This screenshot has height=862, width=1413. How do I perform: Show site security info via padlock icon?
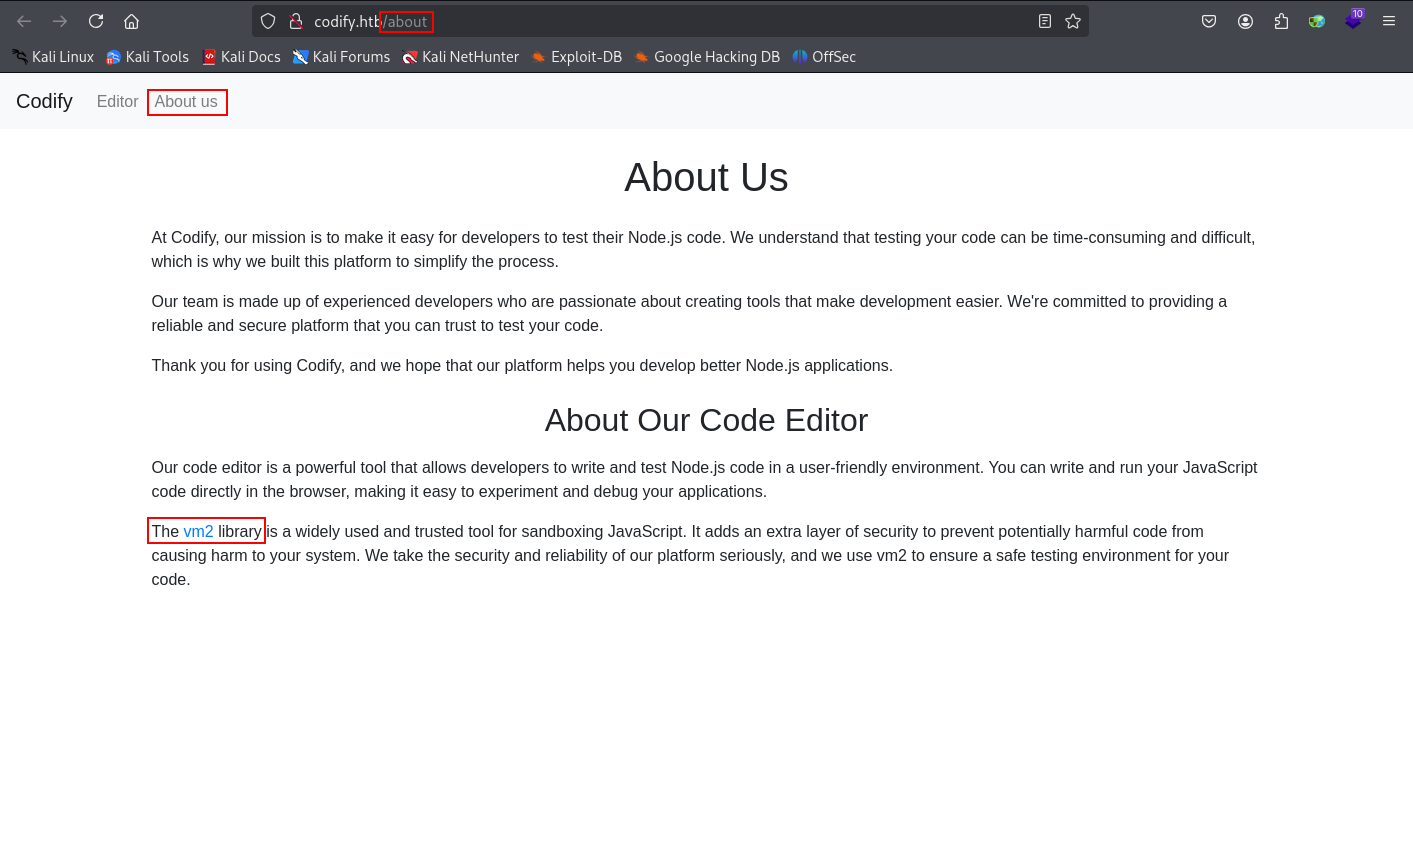(296, 21)
